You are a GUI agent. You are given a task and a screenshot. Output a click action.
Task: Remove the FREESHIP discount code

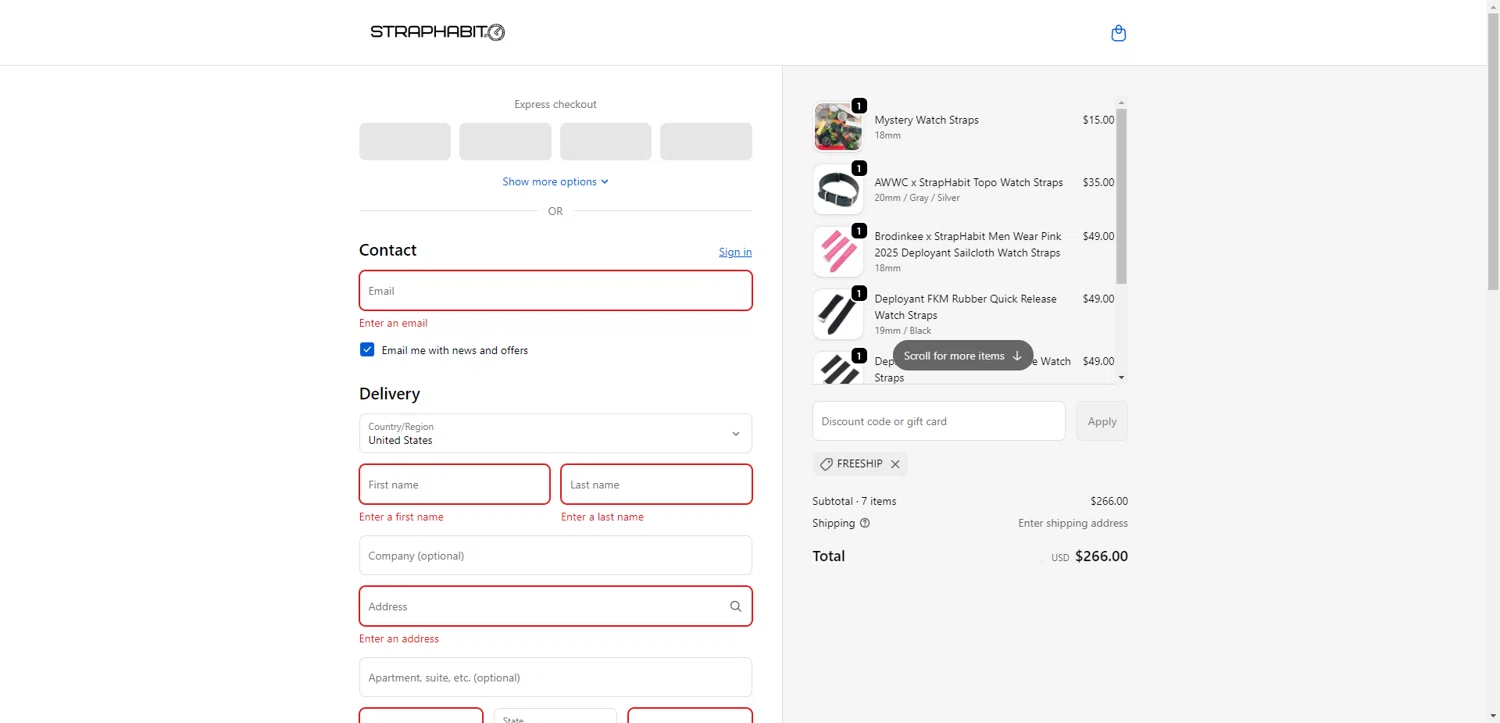click(x=895, y=464)
